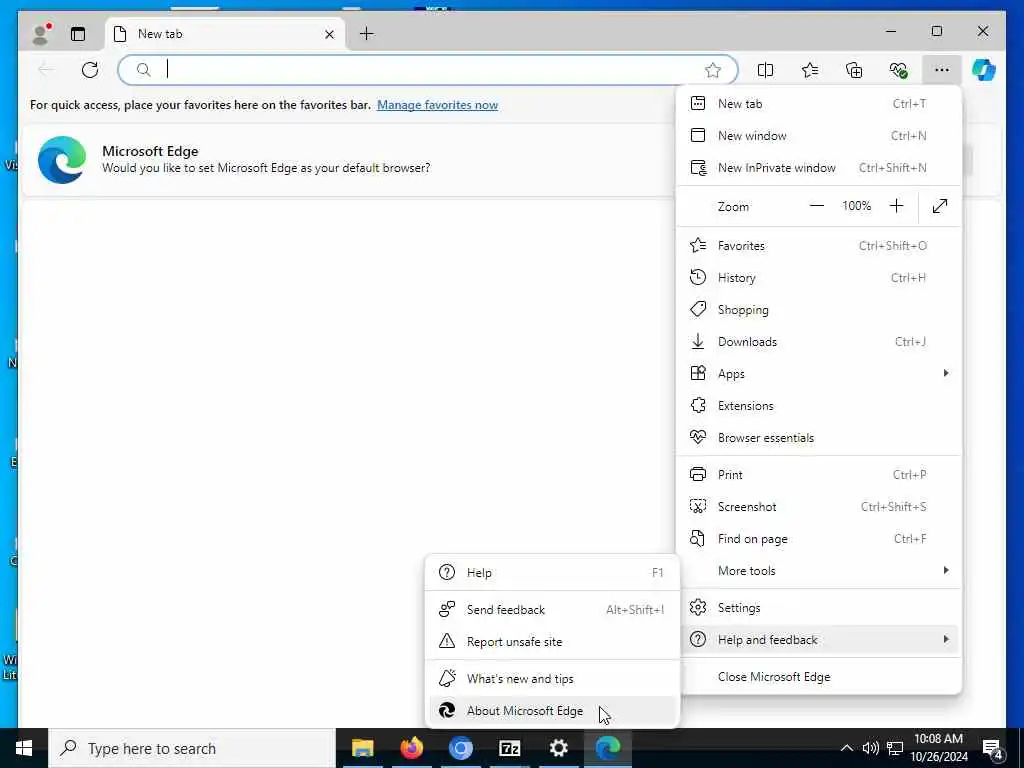Open Extensions menu item
Image resolution: width=1024 pixels, height=768 pixels.
point(819,406)
